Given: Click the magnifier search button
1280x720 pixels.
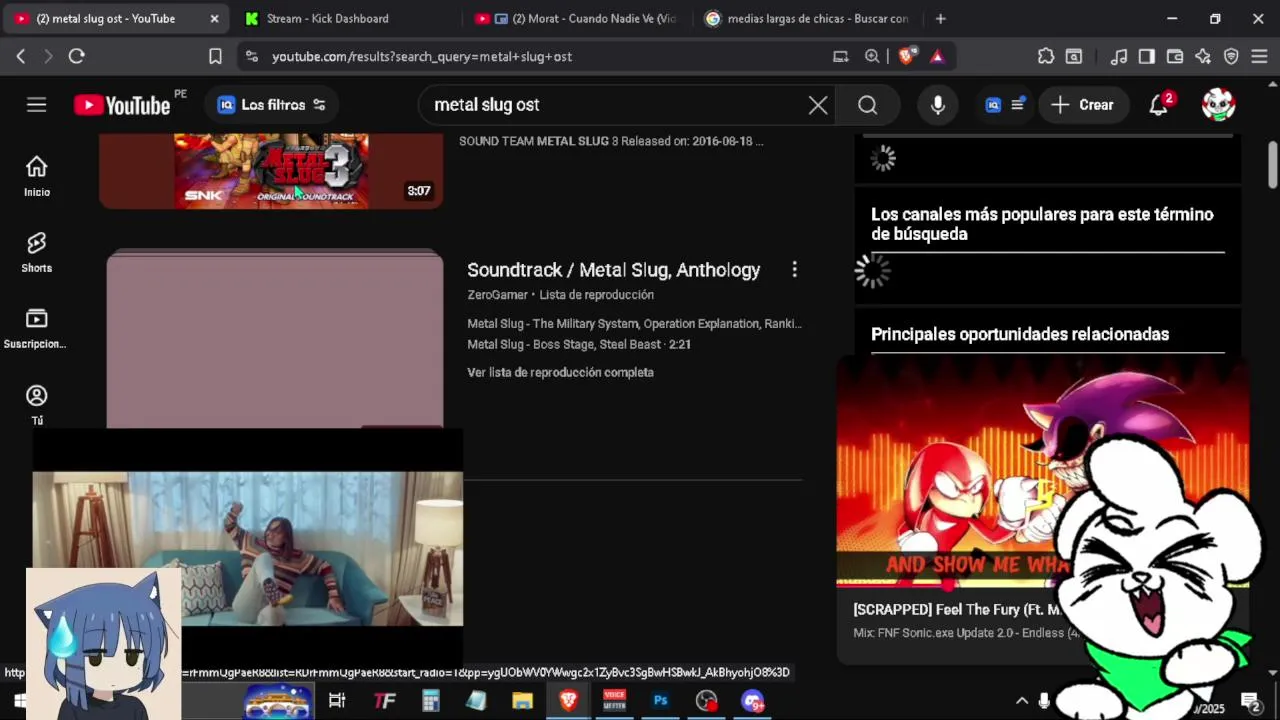Looking at the screenshot, I should tap(868, 105).
